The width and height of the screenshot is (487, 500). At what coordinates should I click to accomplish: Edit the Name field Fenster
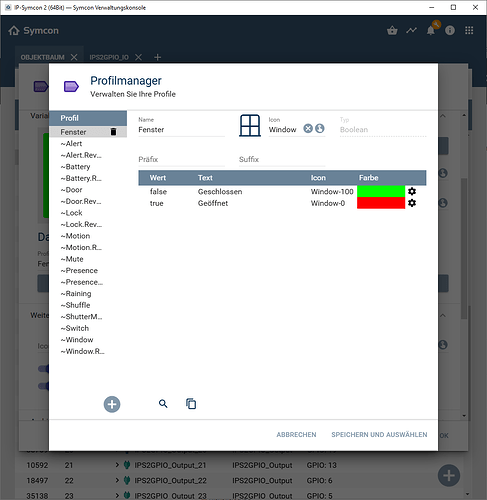[182, 130]
